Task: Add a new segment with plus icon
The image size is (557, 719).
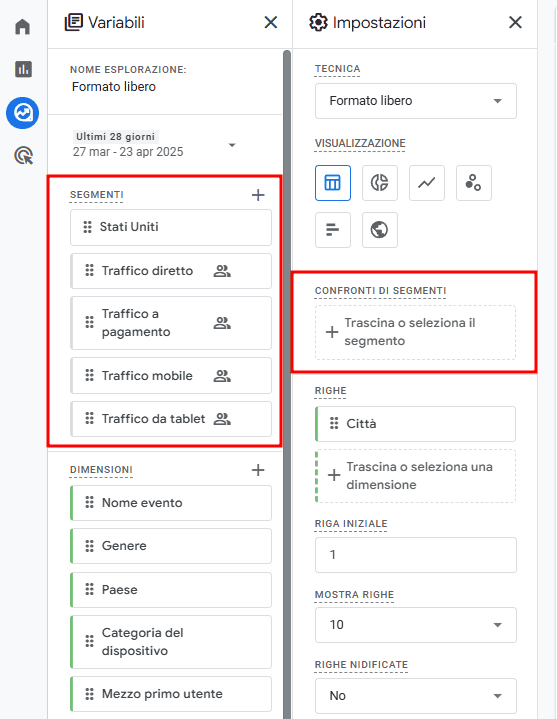Action: click(x=258, y=195)
